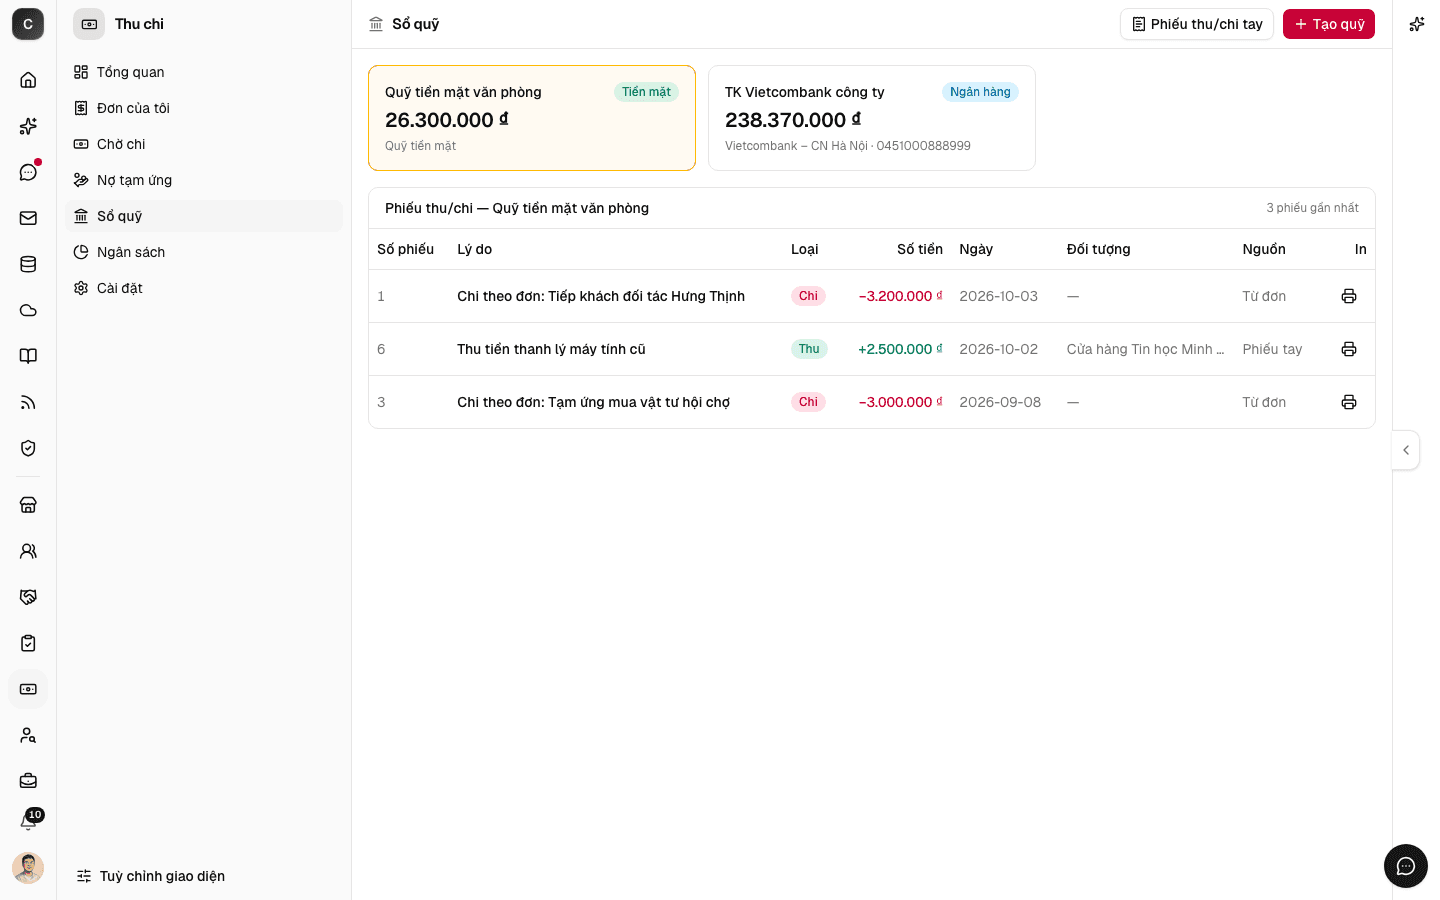Open the database icon in the left rail
The height and width of the screenshot is (900, 1440).
click(28, 264)
